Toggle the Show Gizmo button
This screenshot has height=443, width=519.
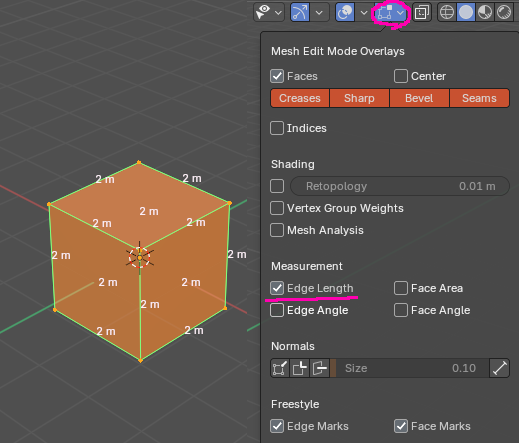(x=300, y=13)
